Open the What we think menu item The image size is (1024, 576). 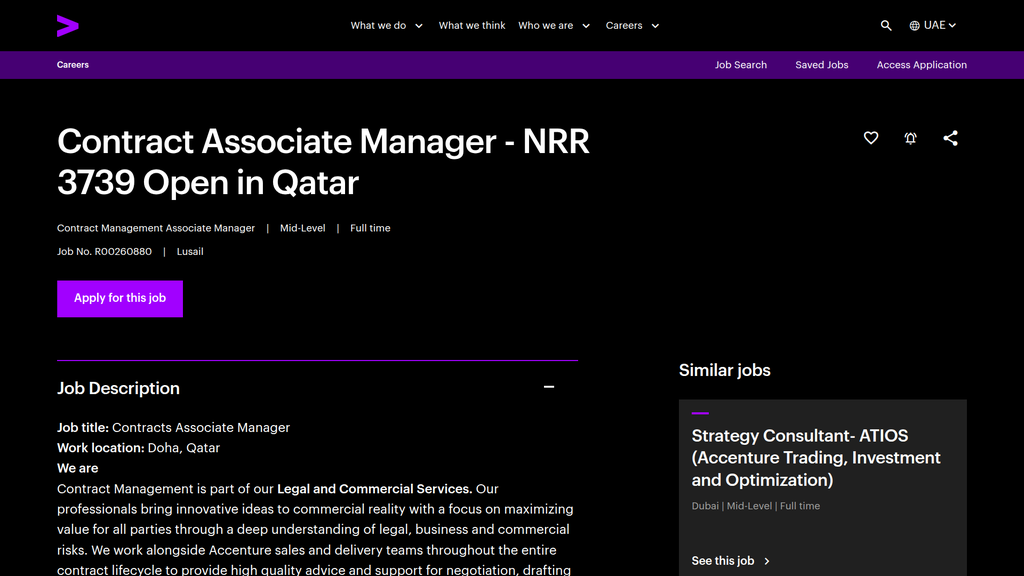point(472,25)
